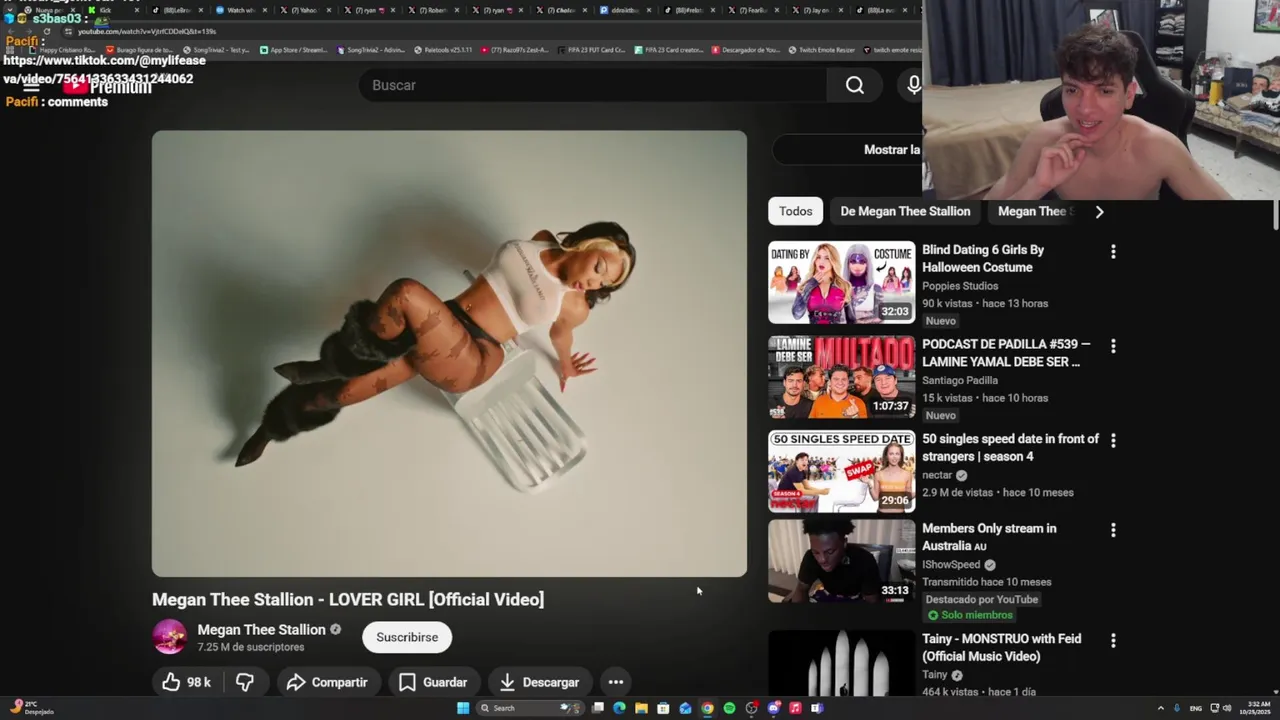Click in the Buscar search field
The width and height of the screenshot is (1280, 720).
coord(593,85)
